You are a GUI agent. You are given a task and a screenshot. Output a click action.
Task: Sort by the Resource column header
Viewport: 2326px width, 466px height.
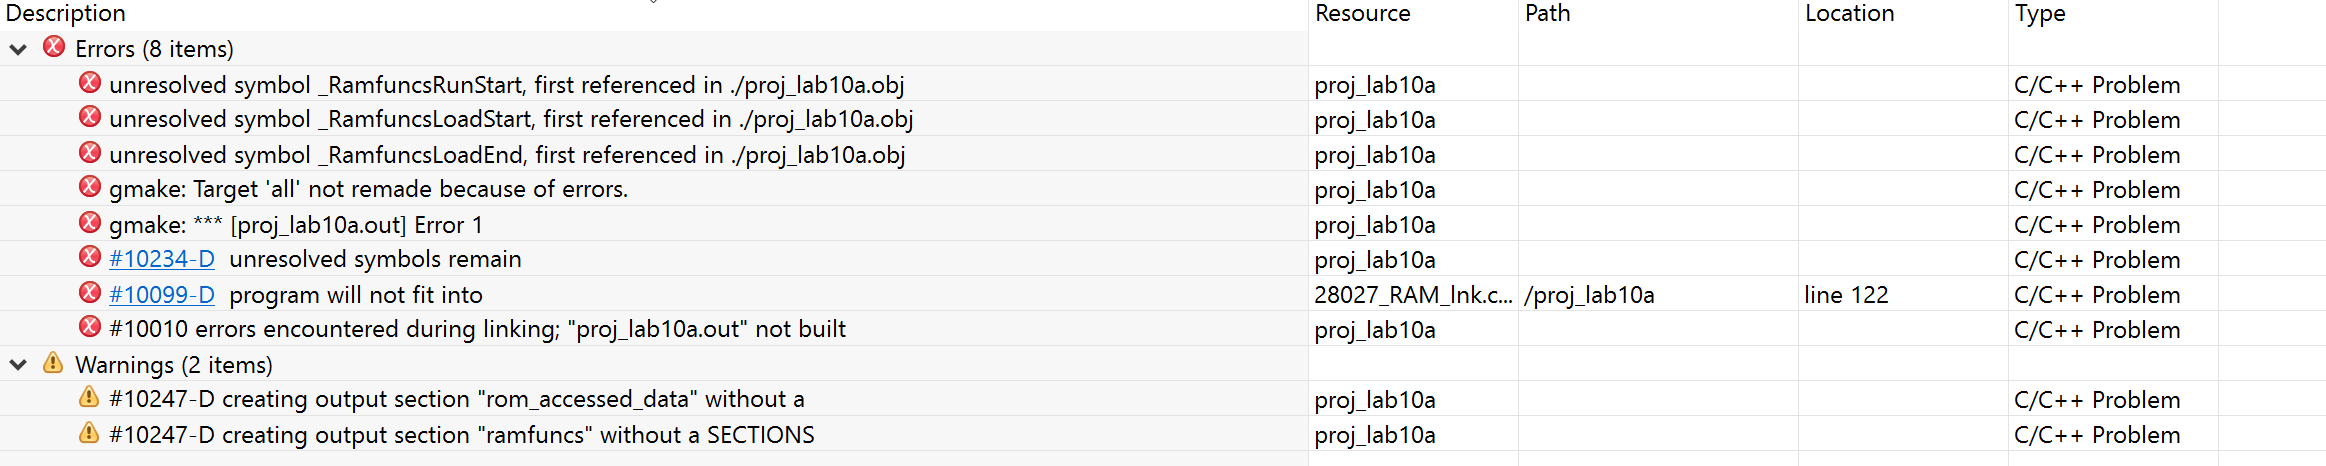pos(1362,13)
